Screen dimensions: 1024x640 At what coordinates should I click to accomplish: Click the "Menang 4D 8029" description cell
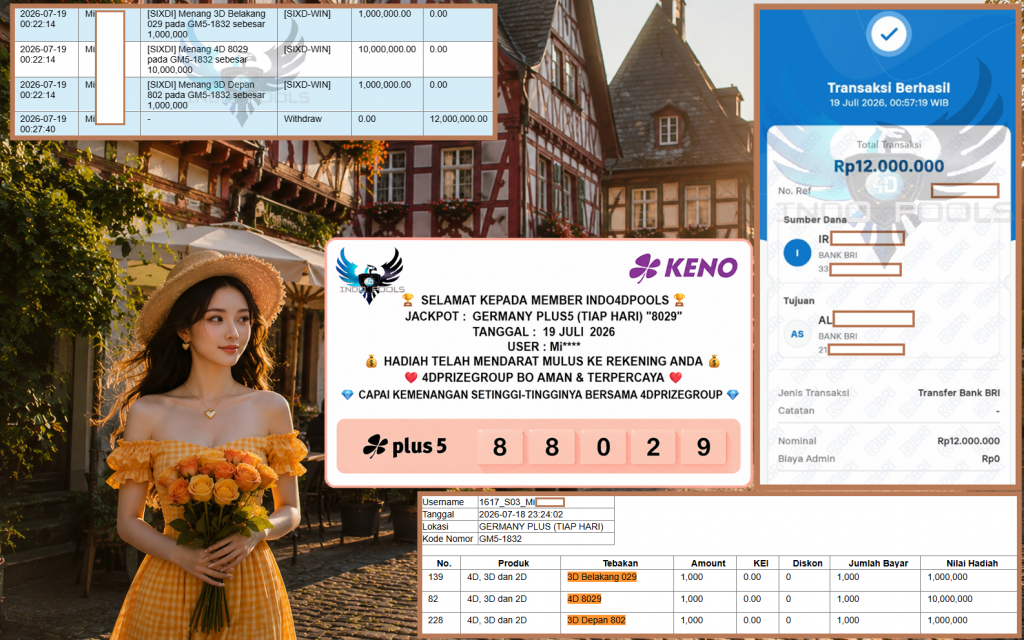(207, 59)
